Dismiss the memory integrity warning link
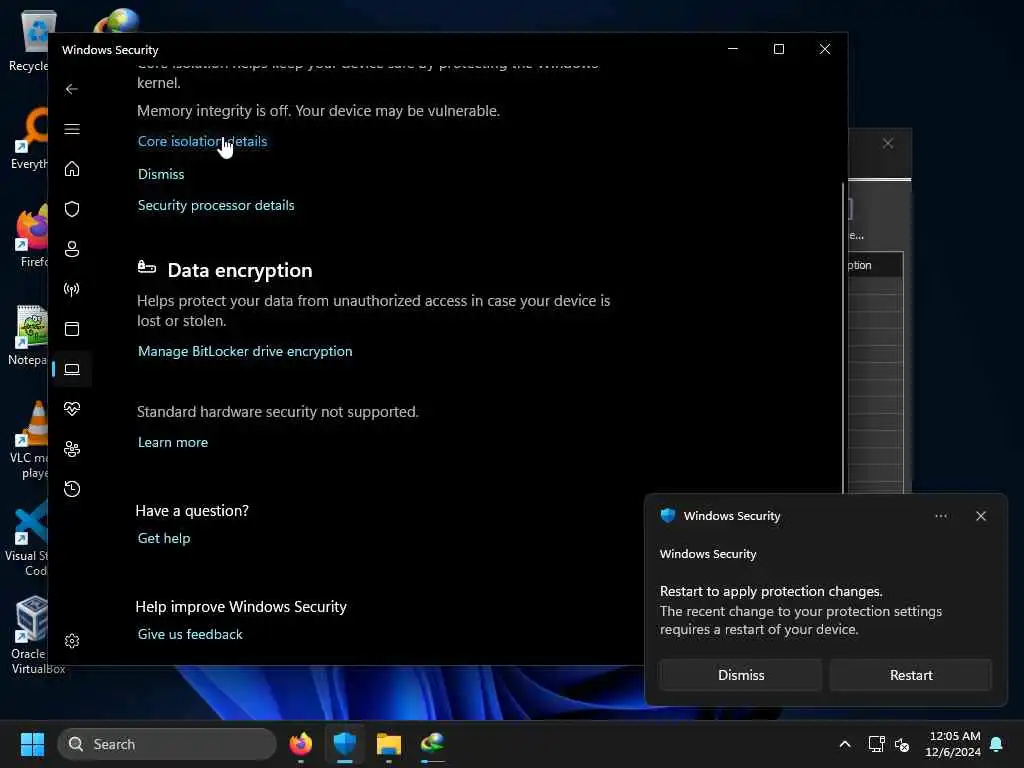Viewport: 1024px width, 768px height. coord(161,174)
